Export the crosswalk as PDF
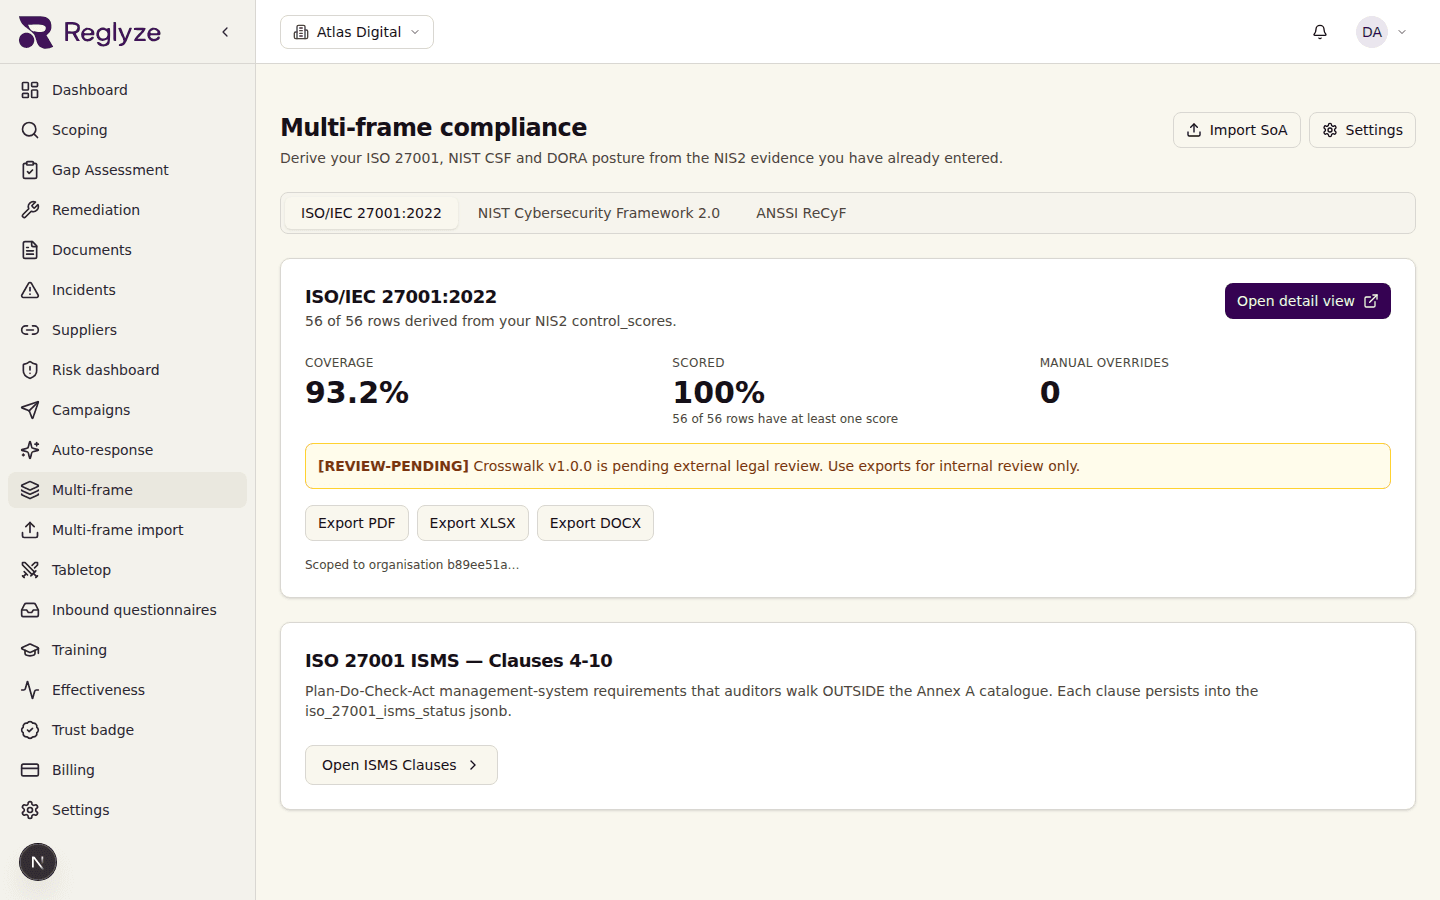Screen dimensions: 1440x900 tap(357, 523)
